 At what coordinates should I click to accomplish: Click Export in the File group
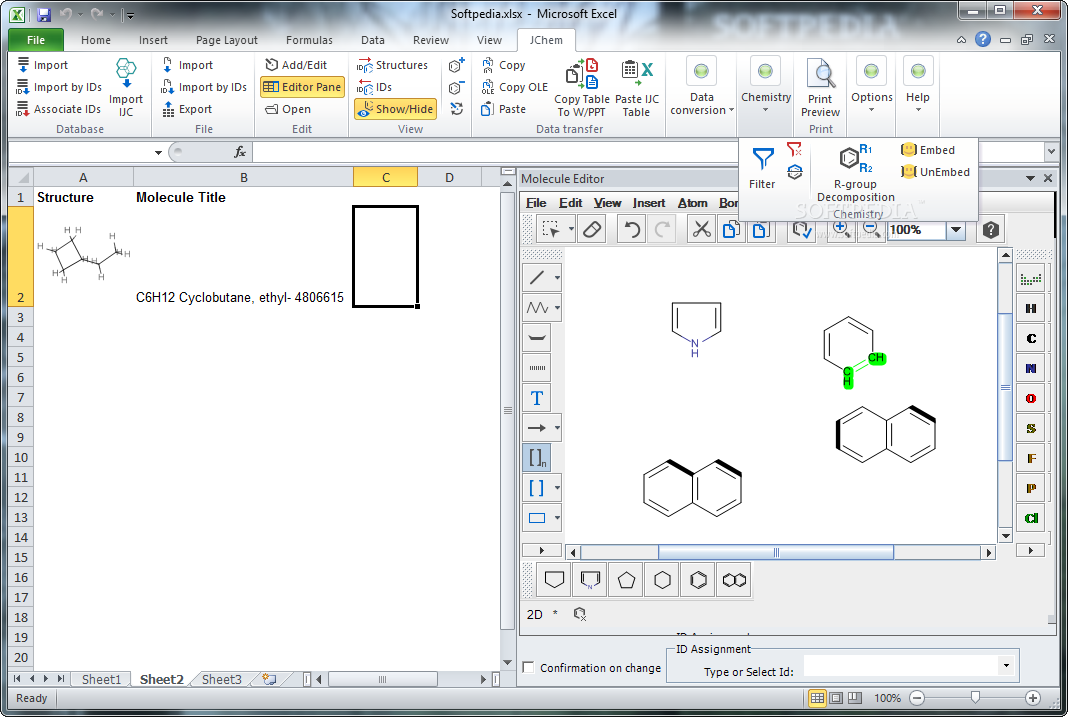point(187,109)
